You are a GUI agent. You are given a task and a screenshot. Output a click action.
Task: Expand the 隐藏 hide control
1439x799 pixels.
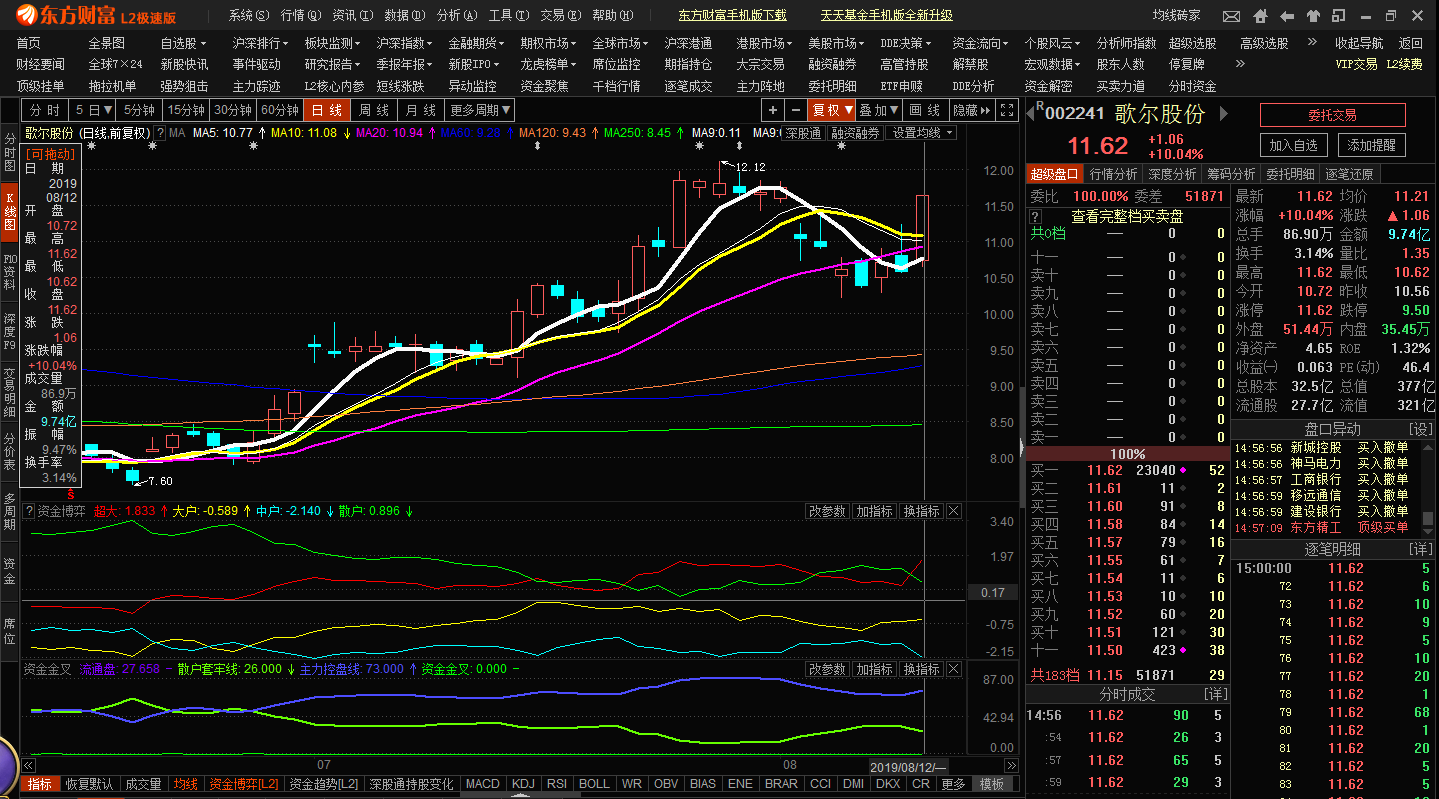tap(972, 110)
